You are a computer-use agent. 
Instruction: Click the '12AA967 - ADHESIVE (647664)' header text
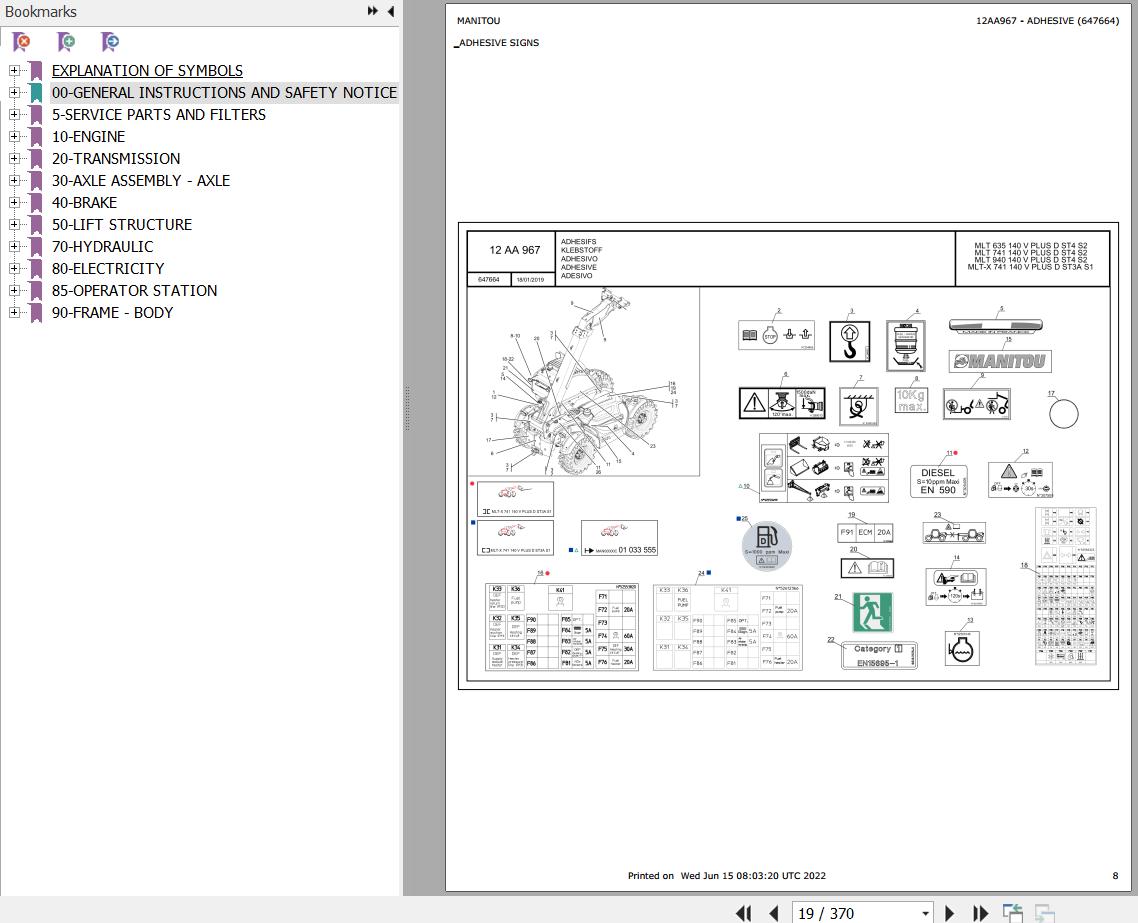coord(1047,21)
